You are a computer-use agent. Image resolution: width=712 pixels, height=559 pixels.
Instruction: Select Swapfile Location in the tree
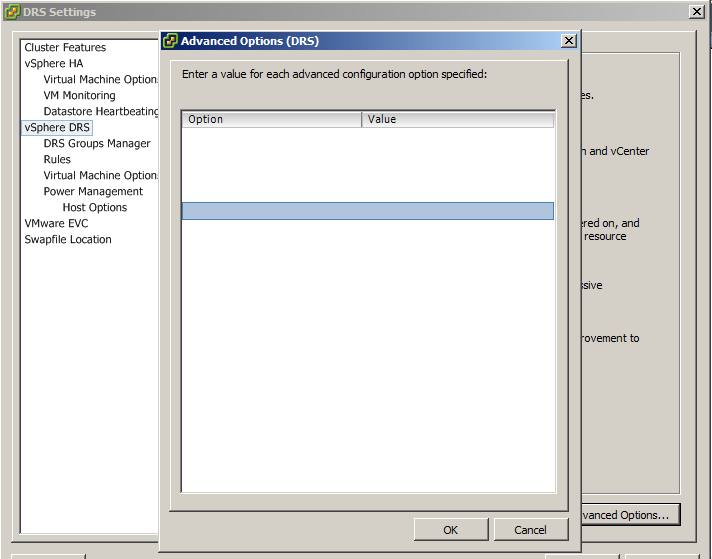coord(68,239)
